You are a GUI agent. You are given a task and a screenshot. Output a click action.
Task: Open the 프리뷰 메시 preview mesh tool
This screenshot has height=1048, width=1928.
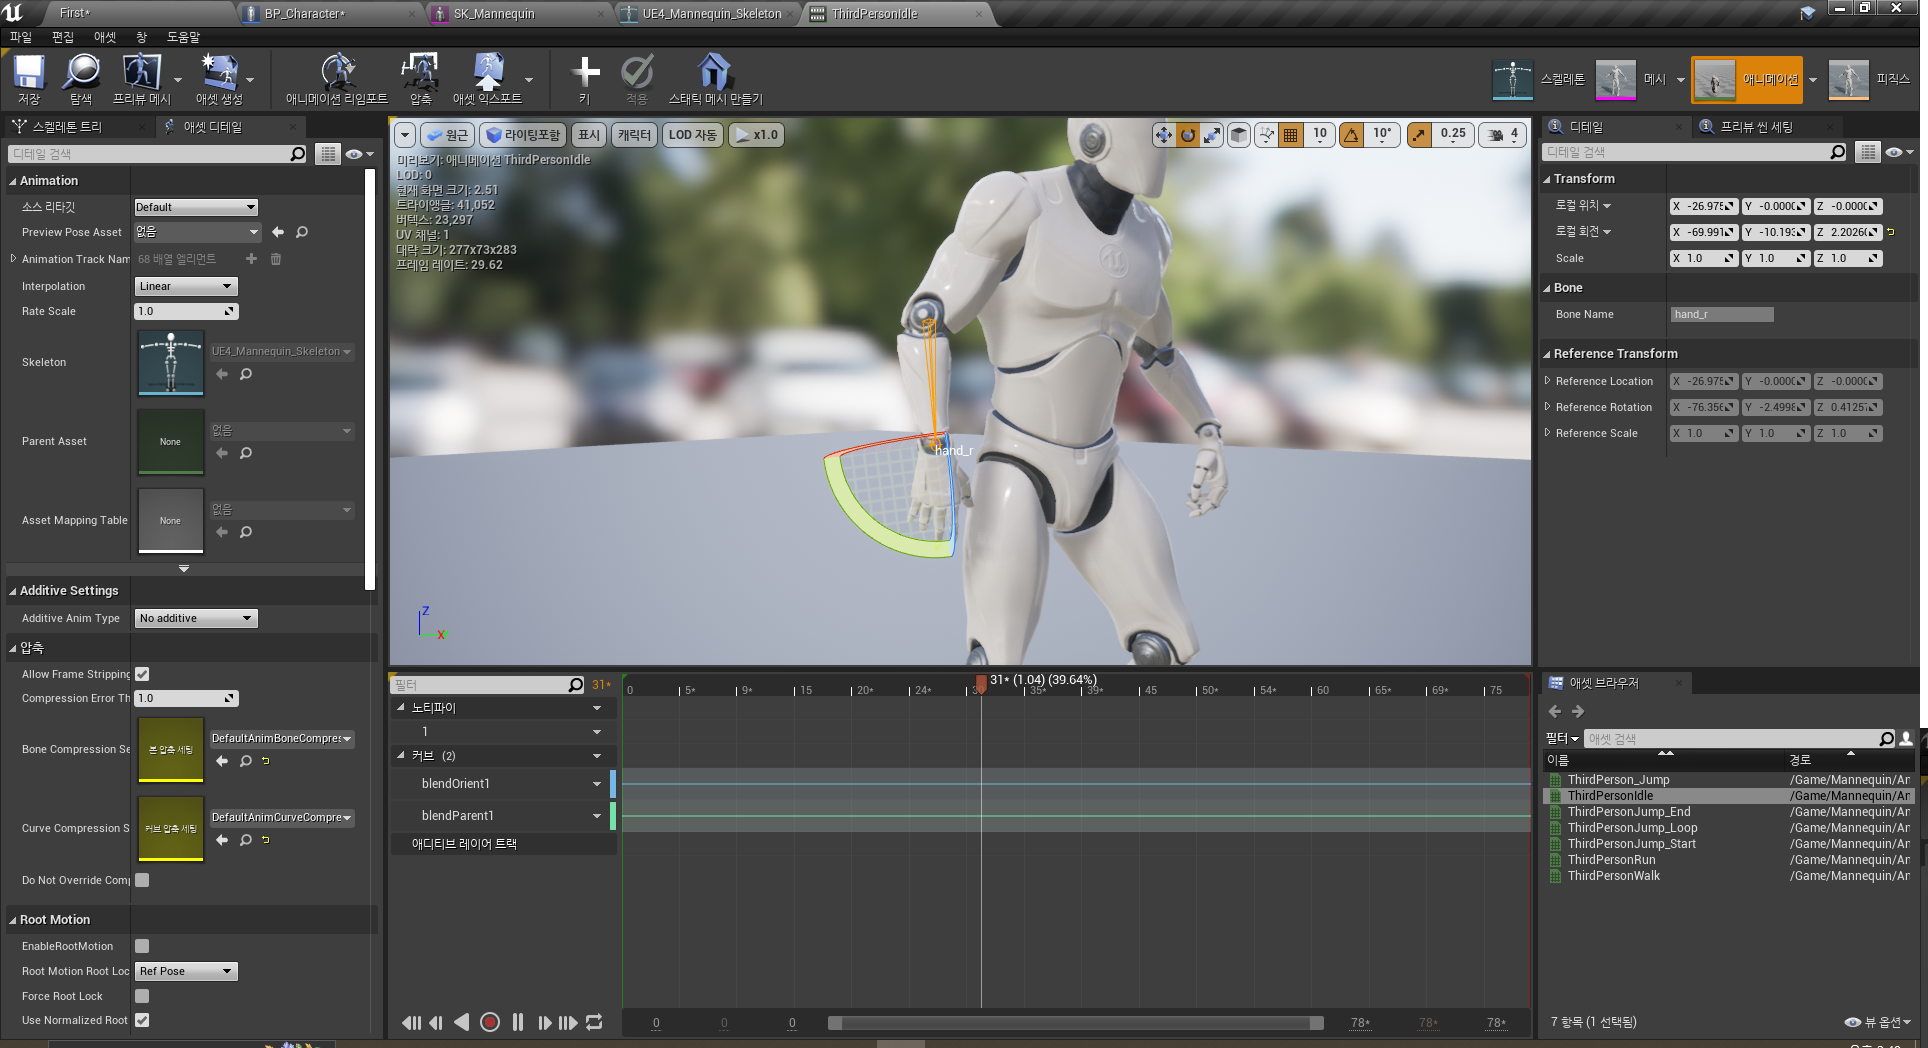pos(141,73)
